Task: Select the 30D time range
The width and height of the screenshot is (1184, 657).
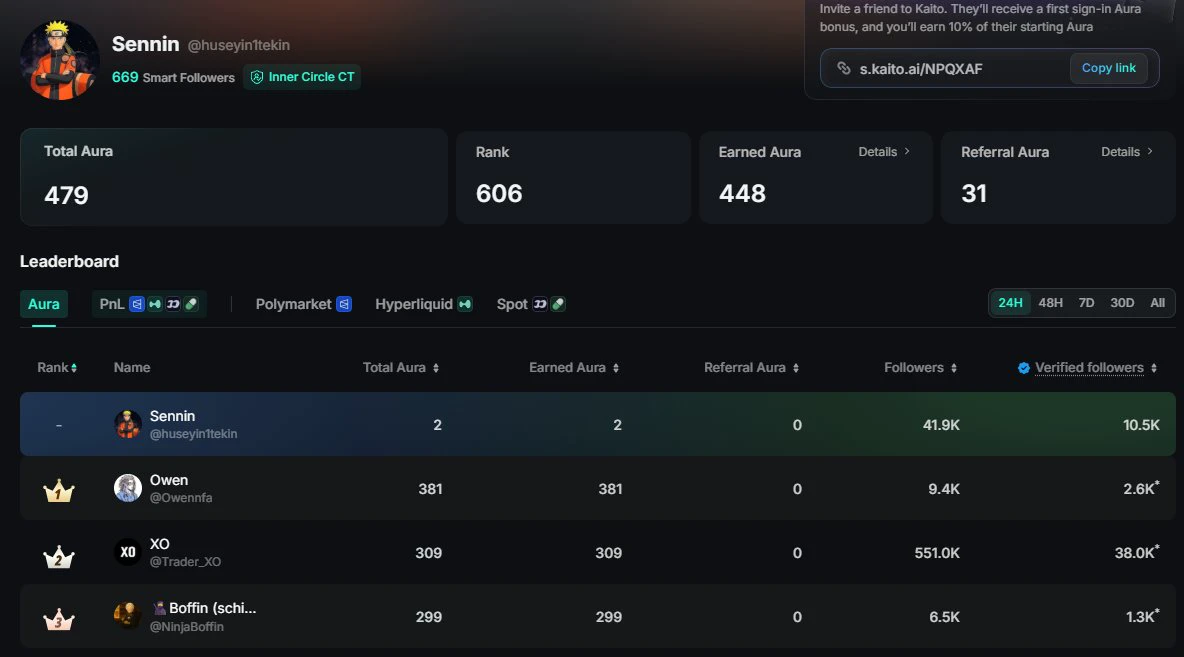Action: click(1122, 303)
